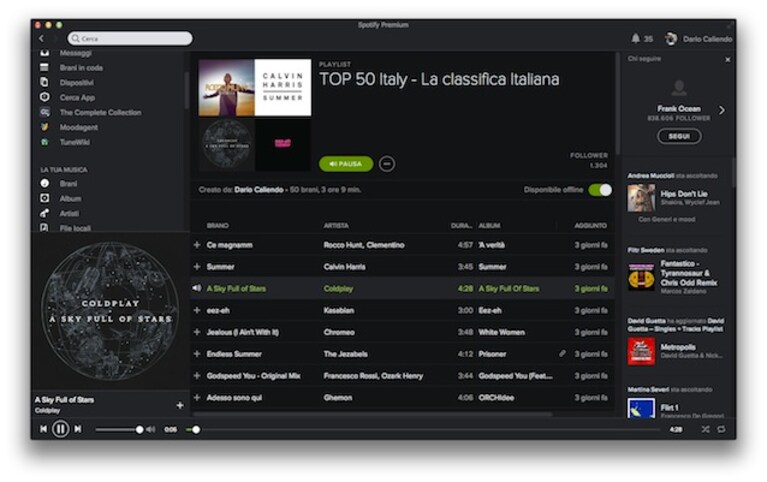767x482 pixels.
Task: Sort by Aggiunto column header
Action: 590,226
